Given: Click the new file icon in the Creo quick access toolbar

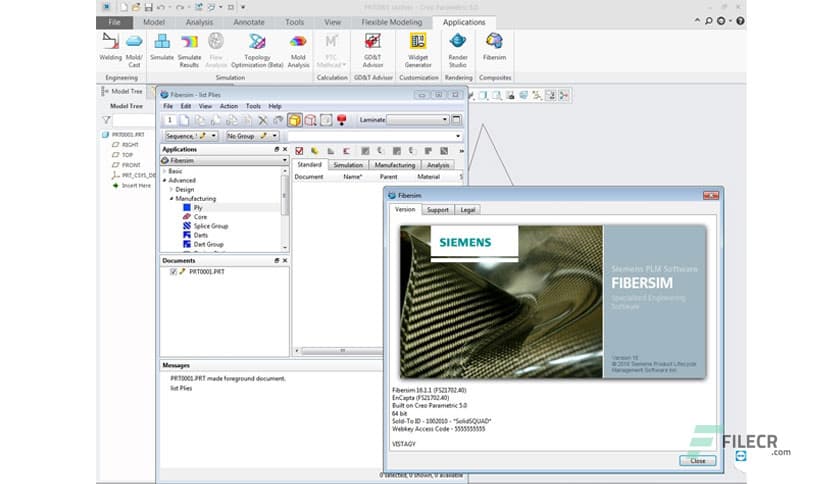Looking at the screenshot, I should pyautogui.click(x=124, y=7).
